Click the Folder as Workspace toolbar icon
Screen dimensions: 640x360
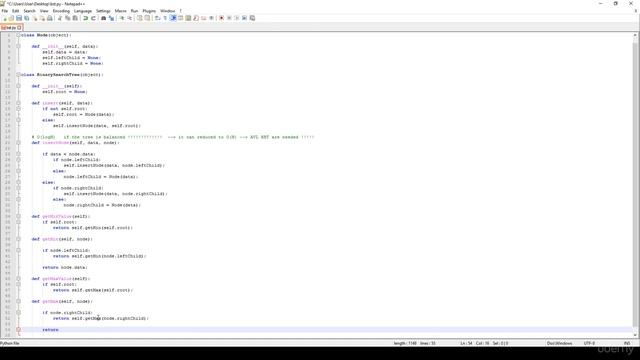[203, 18]
